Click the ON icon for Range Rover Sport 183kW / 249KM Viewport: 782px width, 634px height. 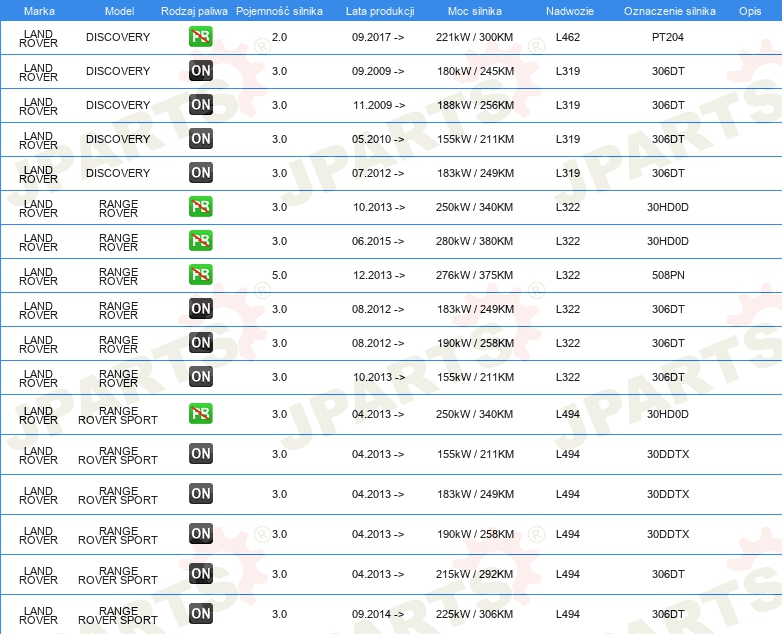click(x=200, y=493)
